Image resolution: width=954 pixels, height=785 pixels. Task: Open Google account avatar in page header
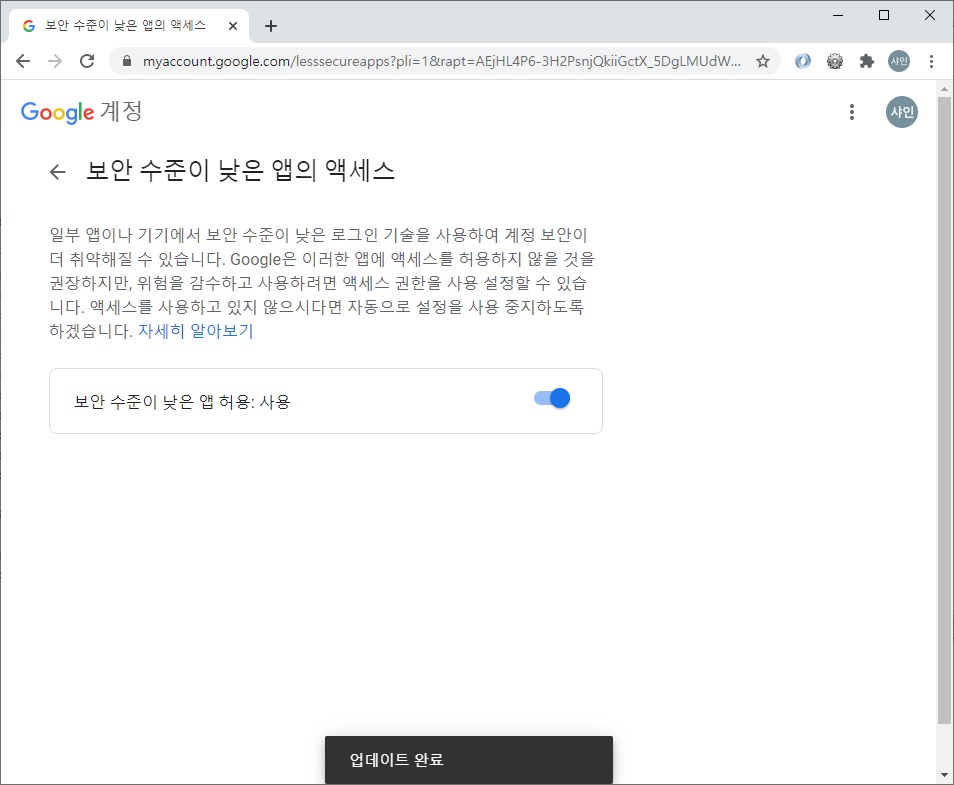[x=902, y=112]
